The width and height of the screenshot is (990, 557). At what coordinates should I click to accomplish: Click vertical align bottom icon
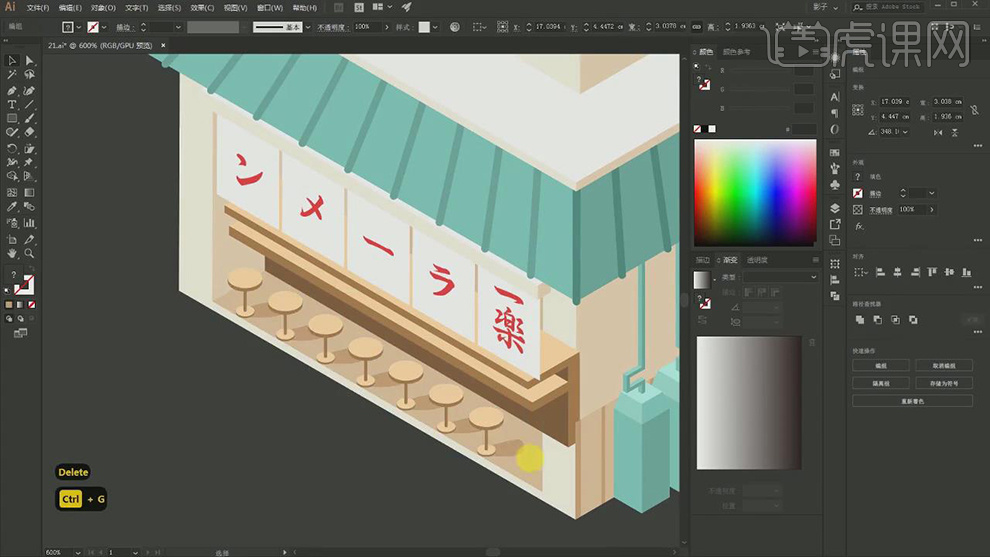(967, 272)
